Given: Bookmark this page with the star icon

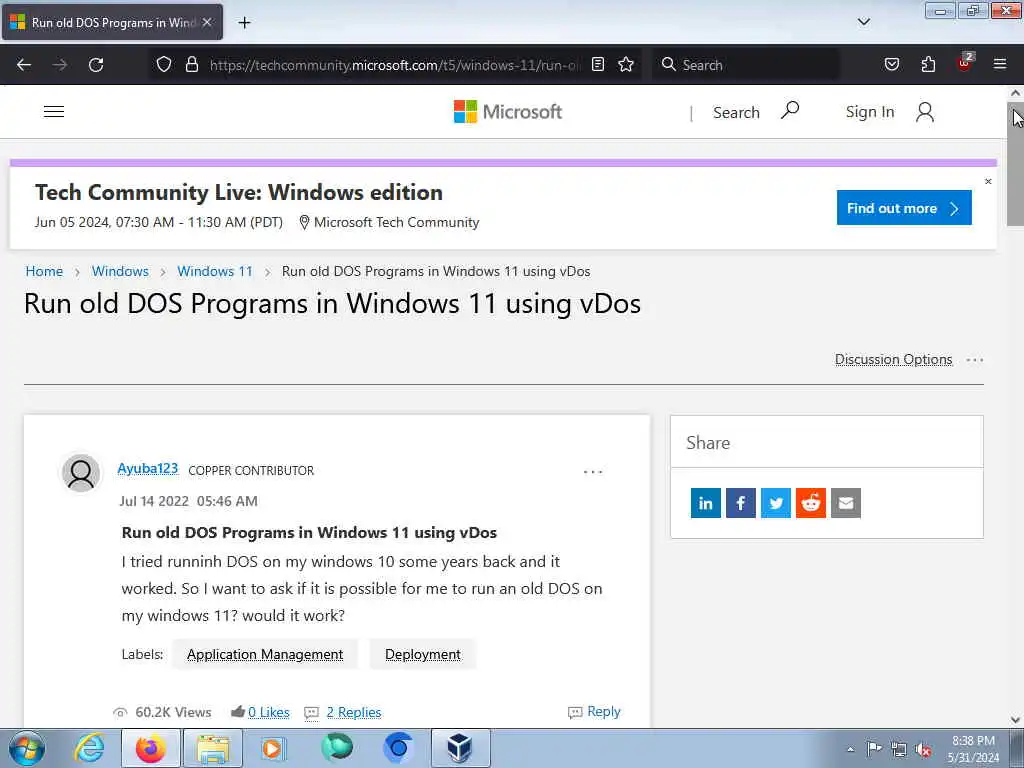Looking at the screenshot, I should point(626,64).
